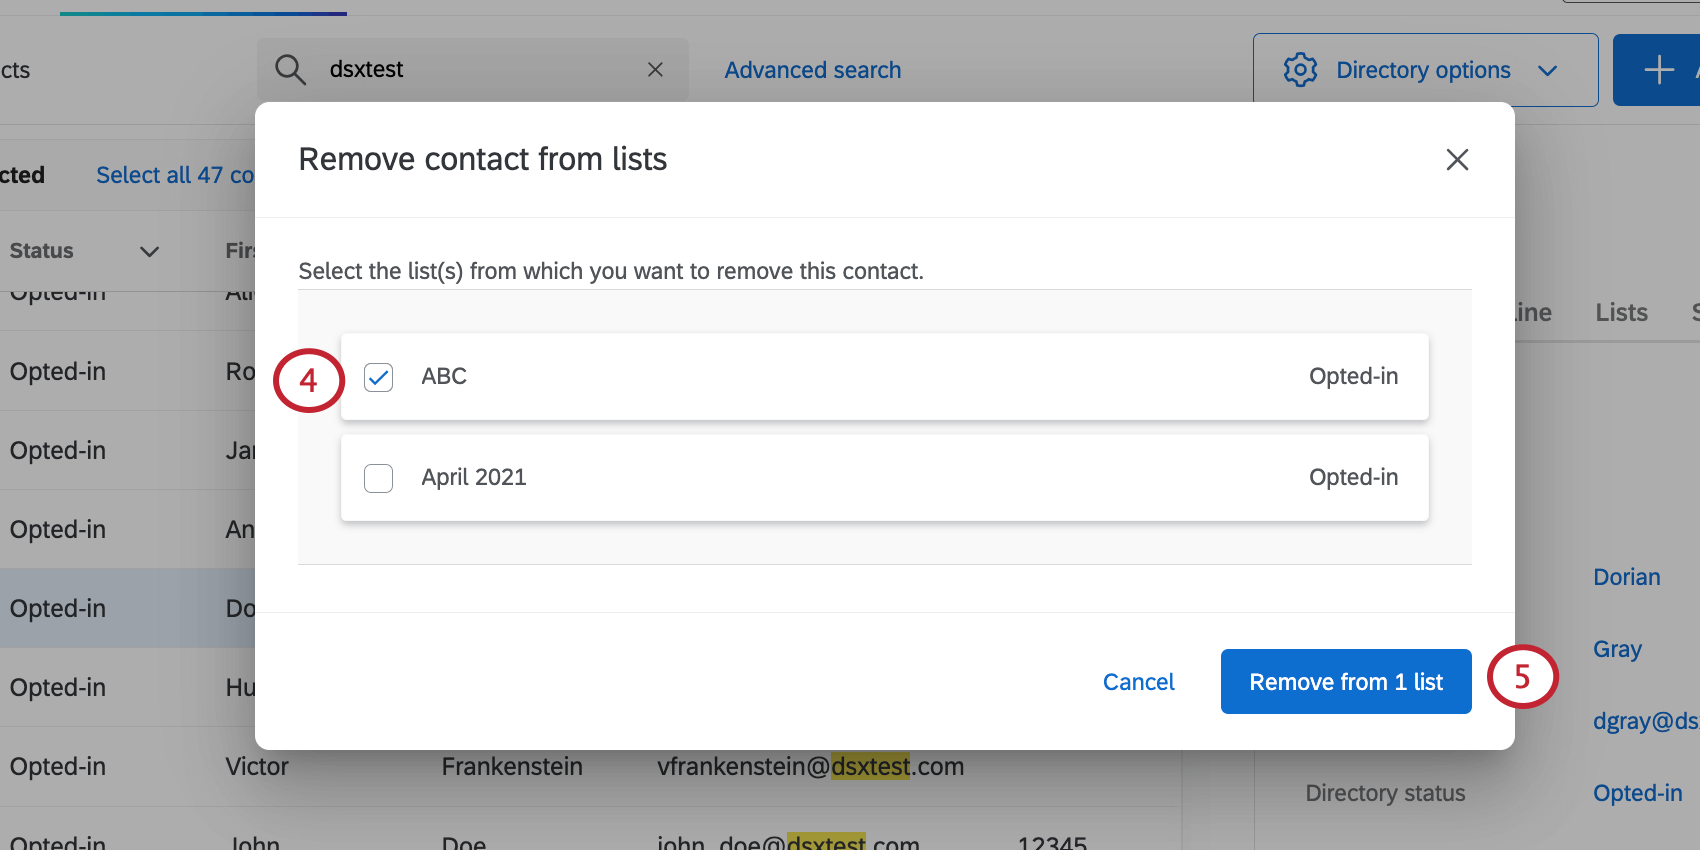Select the Victor Frankenstein contact row
The image size is (1700, 850).
pos(600,766)
